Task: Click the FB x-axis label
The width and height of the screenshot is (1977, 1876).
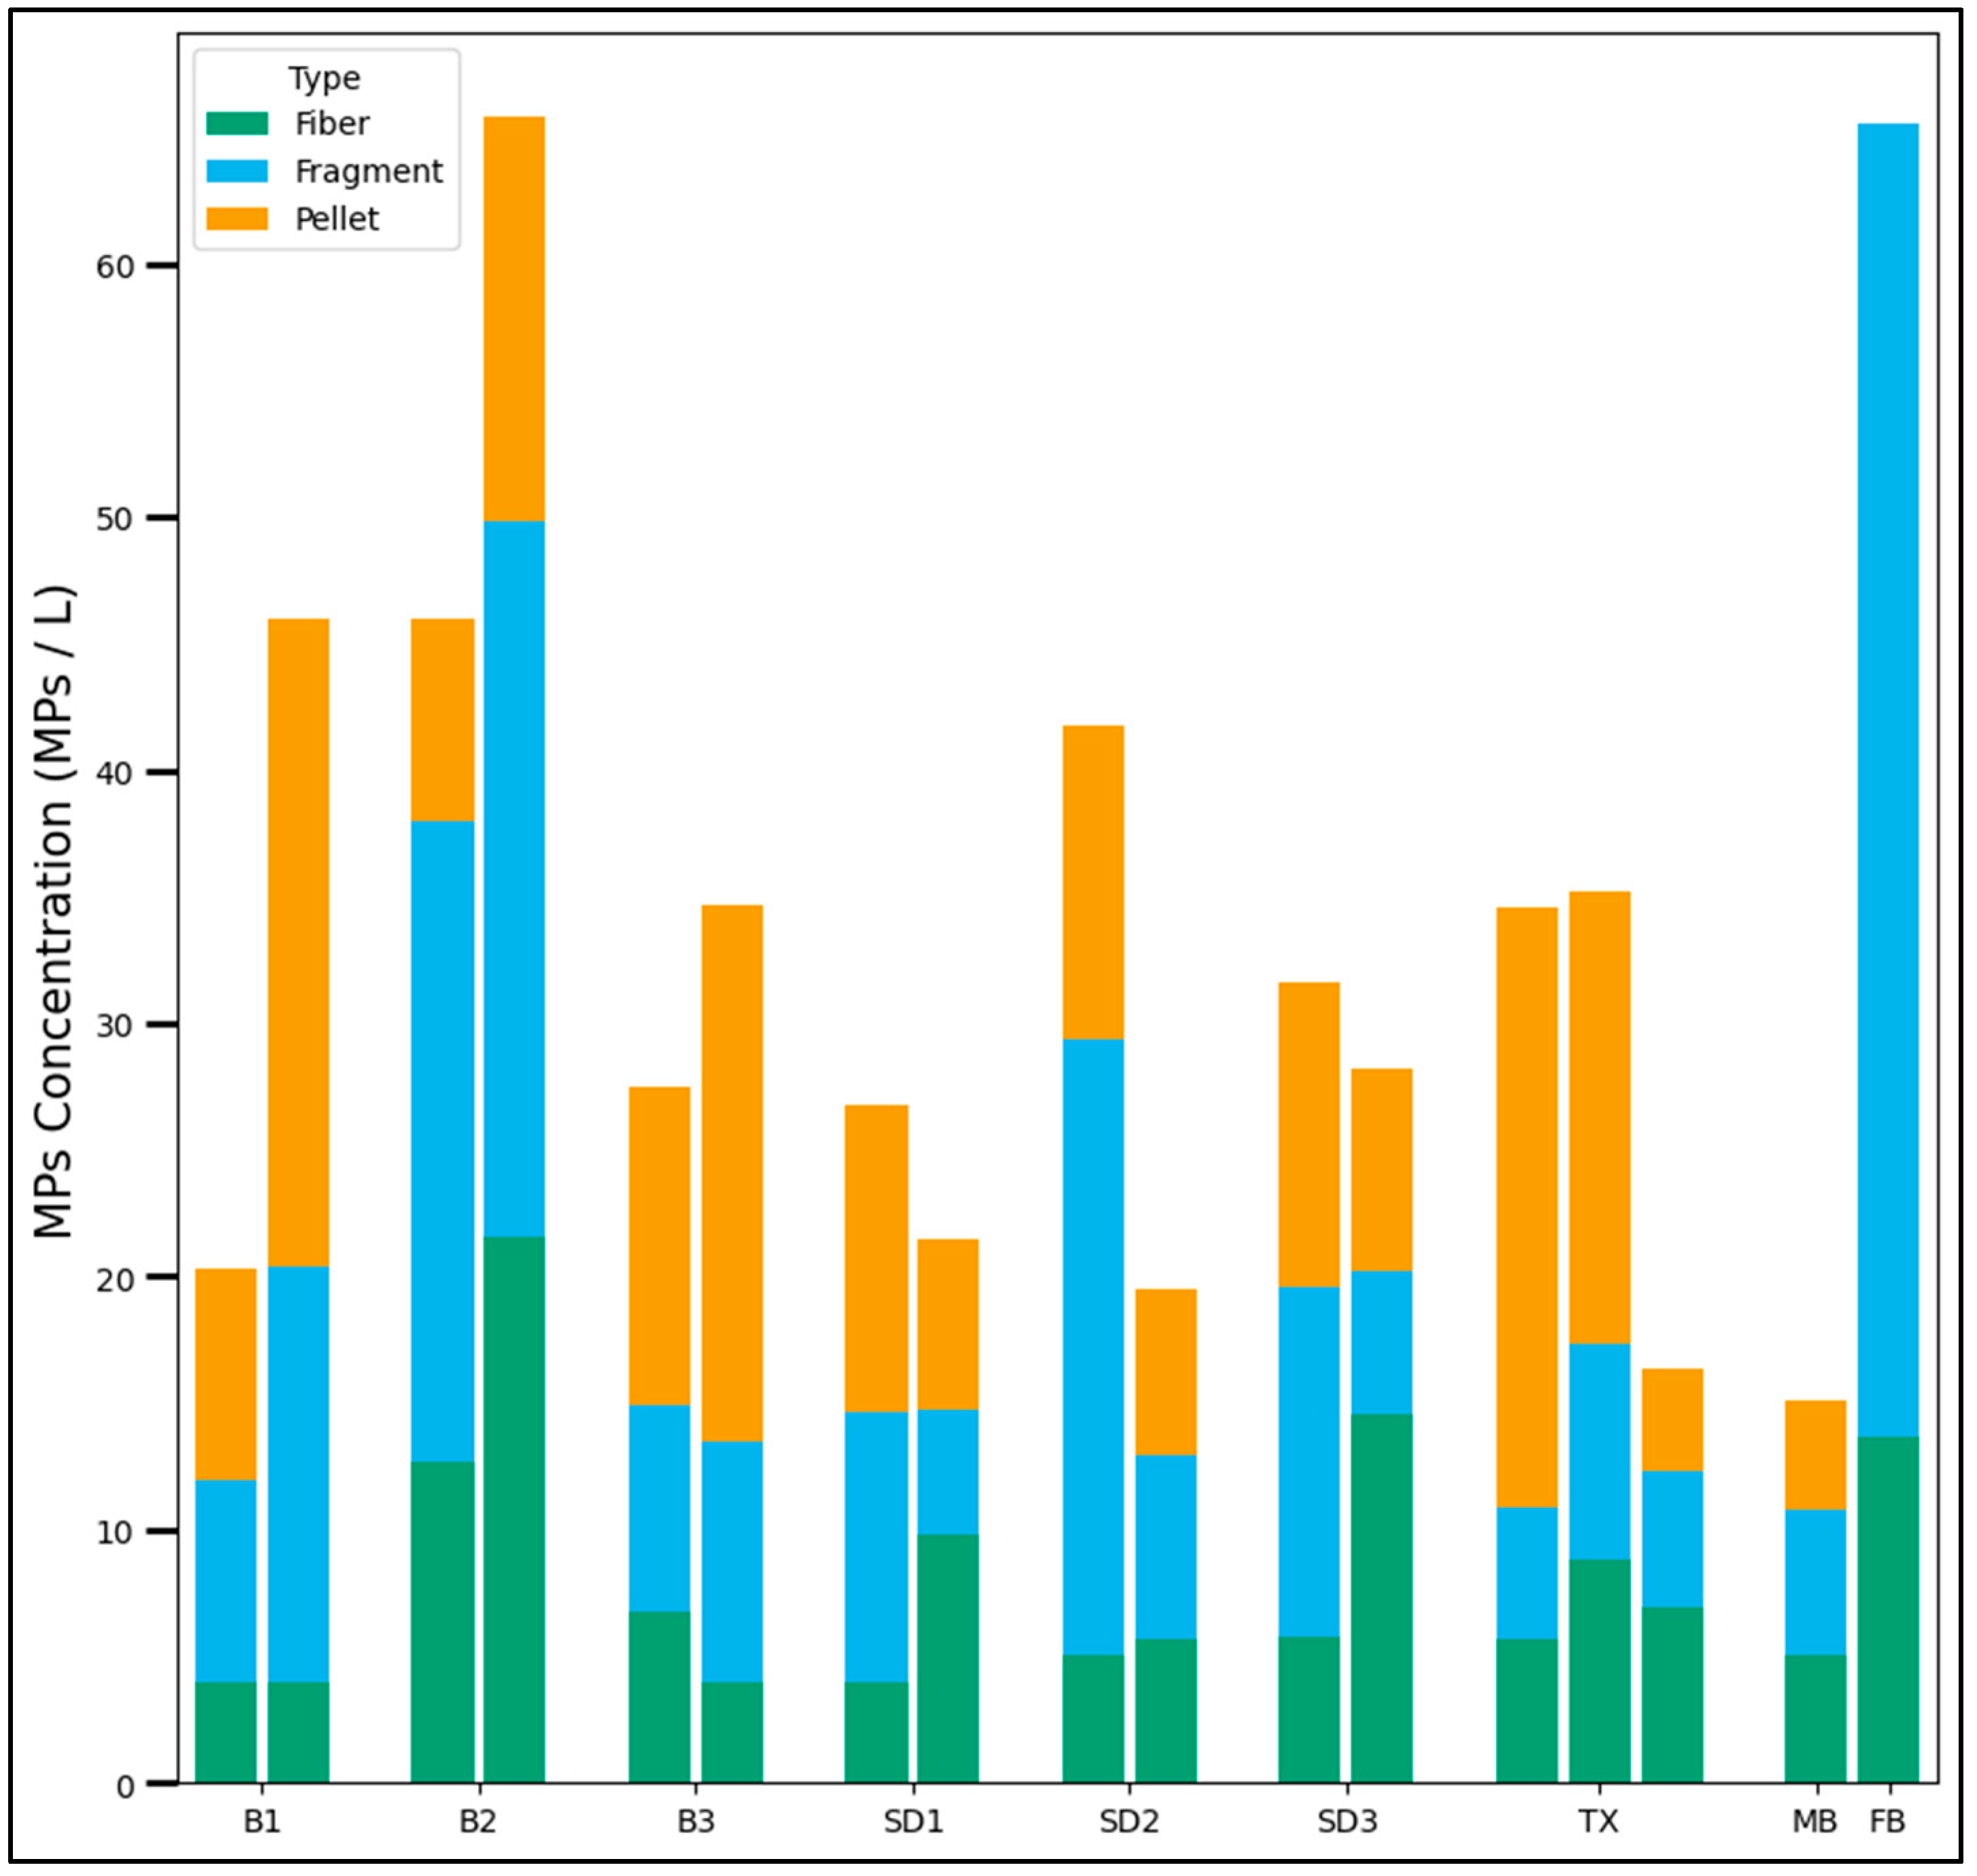Action: [x=1887, y=1821]
